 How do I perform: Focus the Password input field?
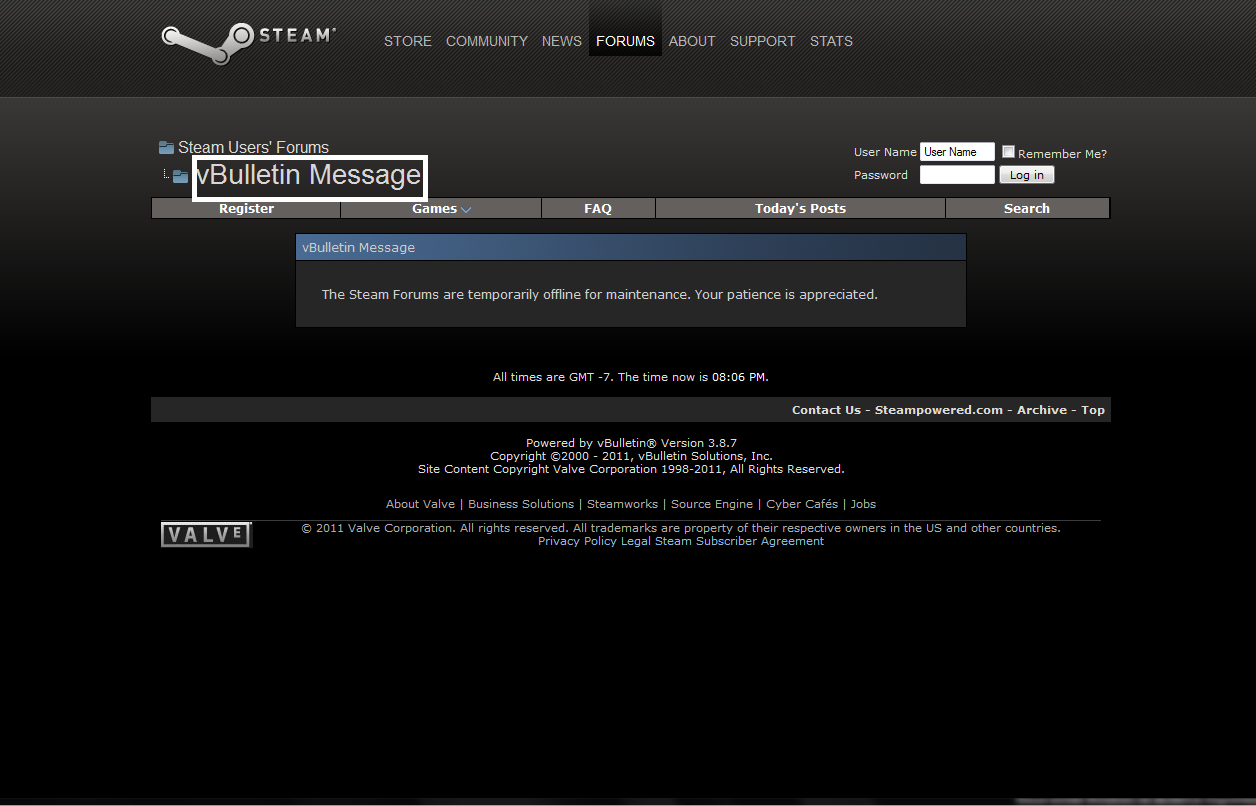point(957,175)
